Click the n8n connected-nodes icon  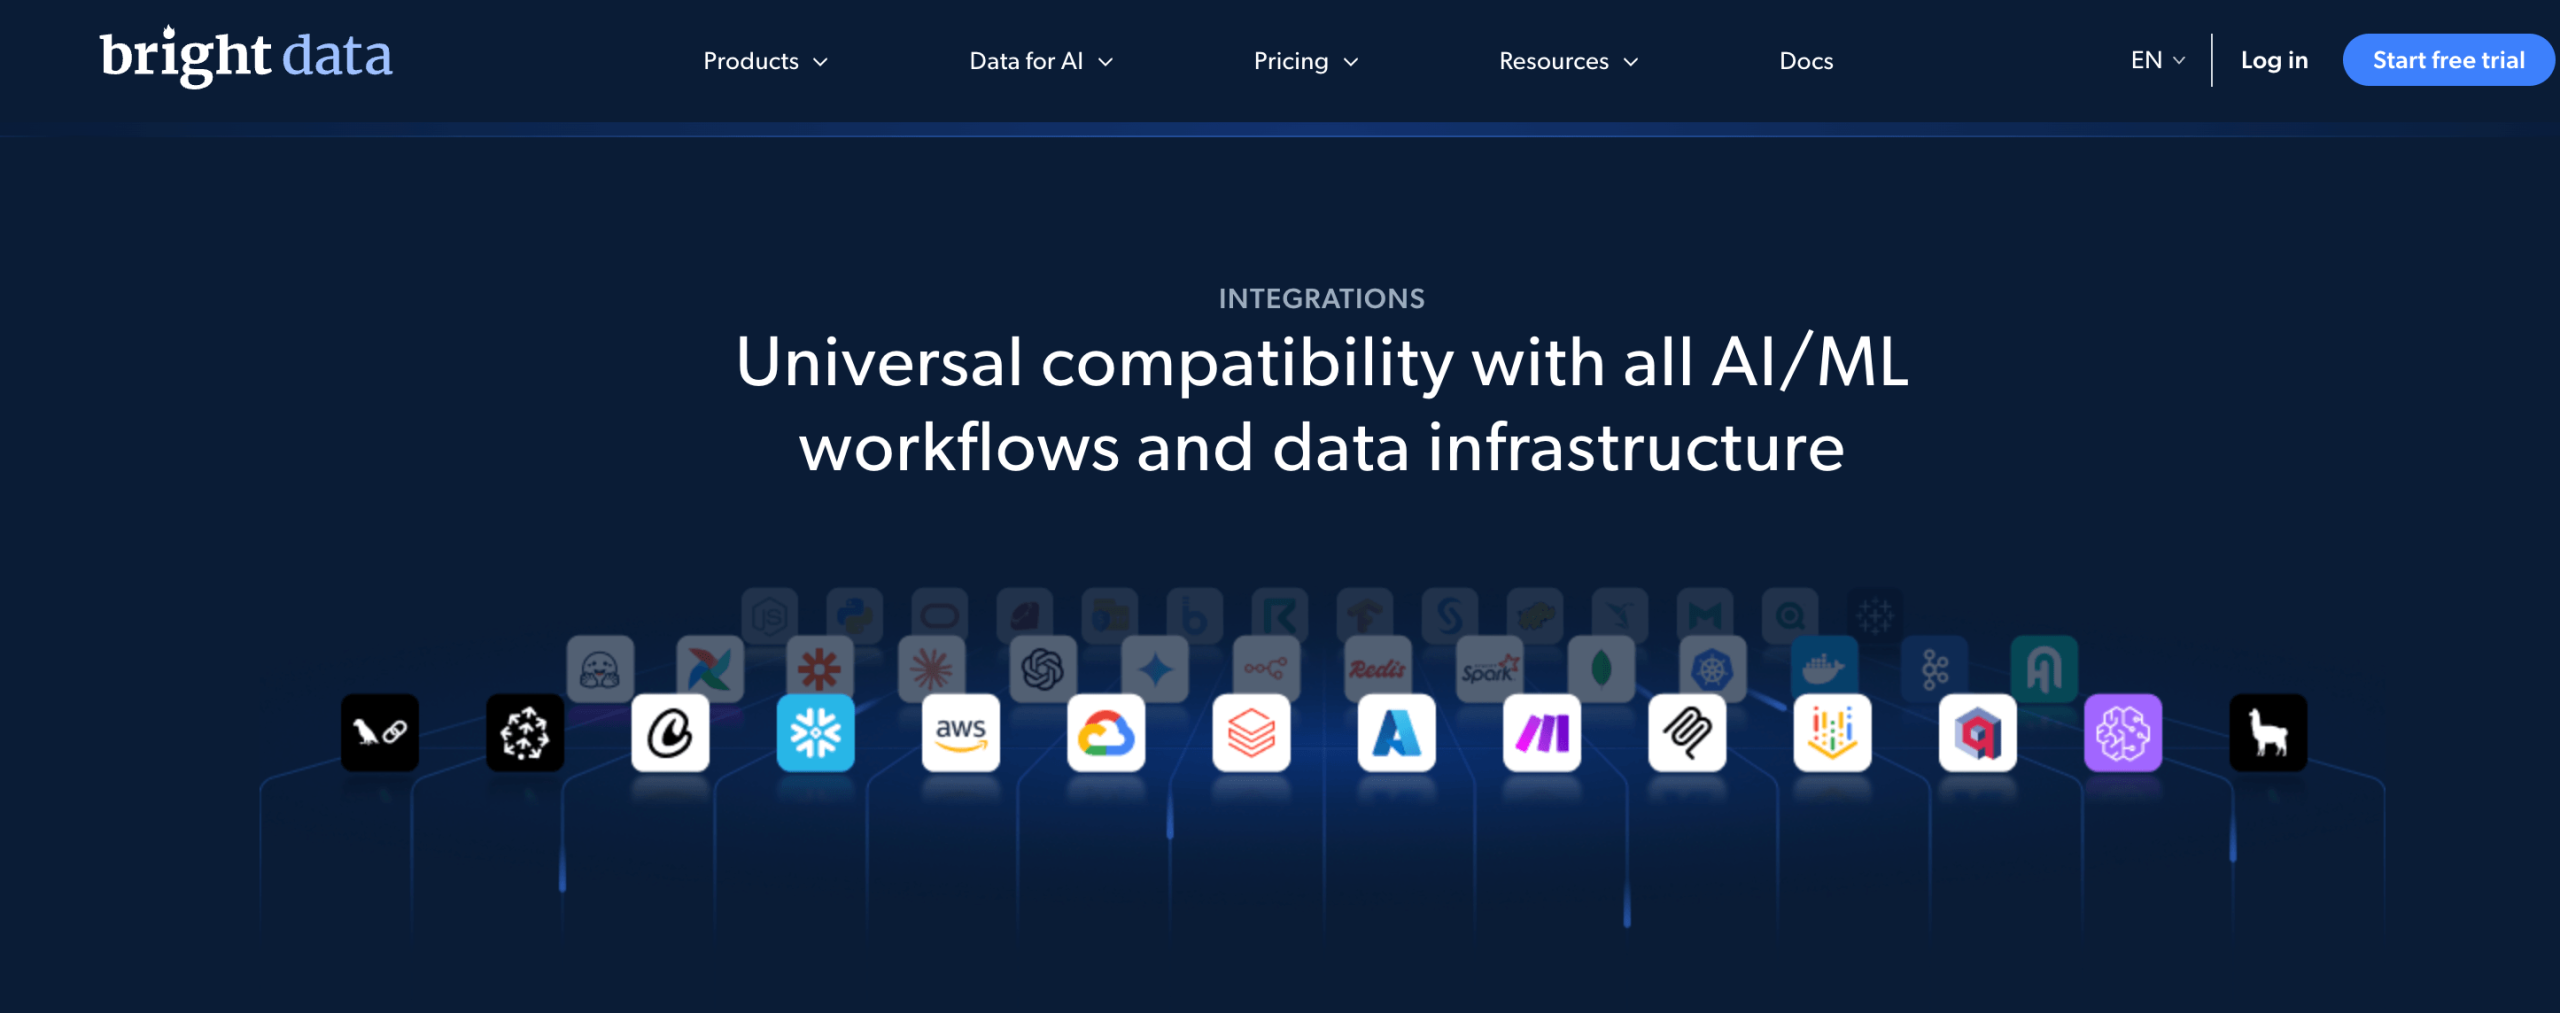(1266, 669)
